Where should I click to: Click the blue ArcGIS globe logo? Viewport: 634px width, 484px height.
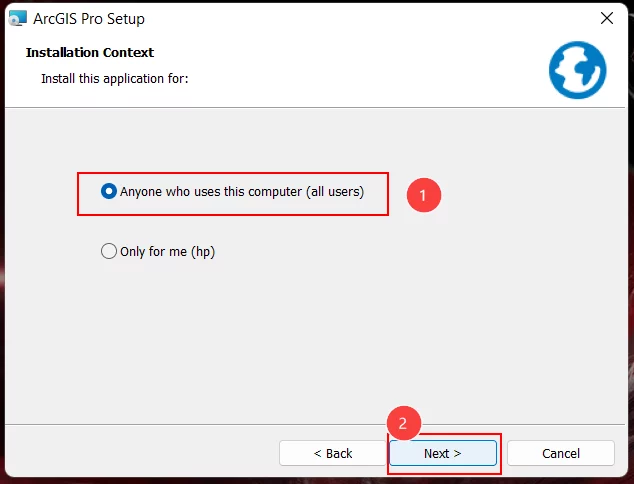tap(577, 70)
